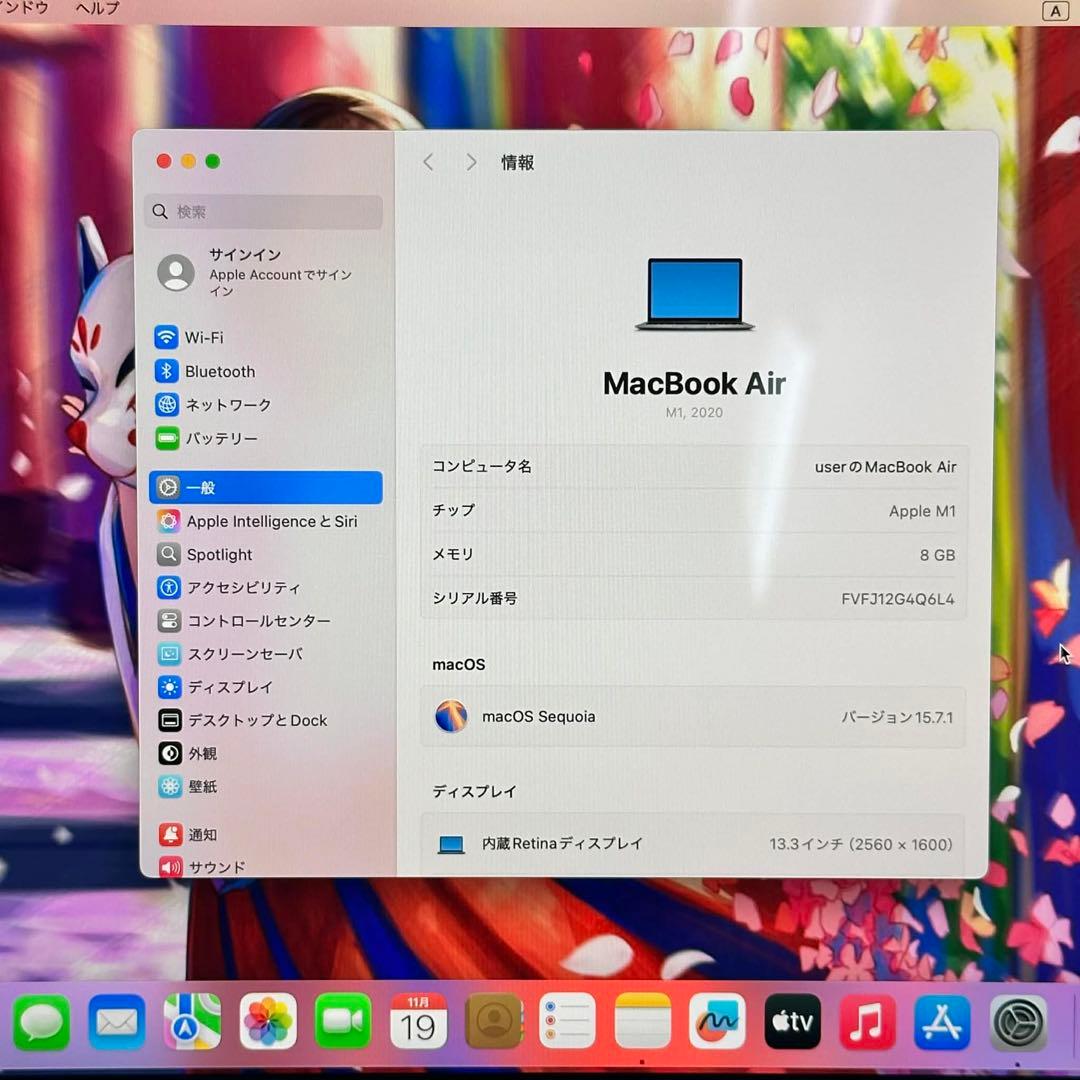Viewport: 1080px width, 1080px height.
Task: Click the input source indicator in menu bar
Action: [1056, 11]
